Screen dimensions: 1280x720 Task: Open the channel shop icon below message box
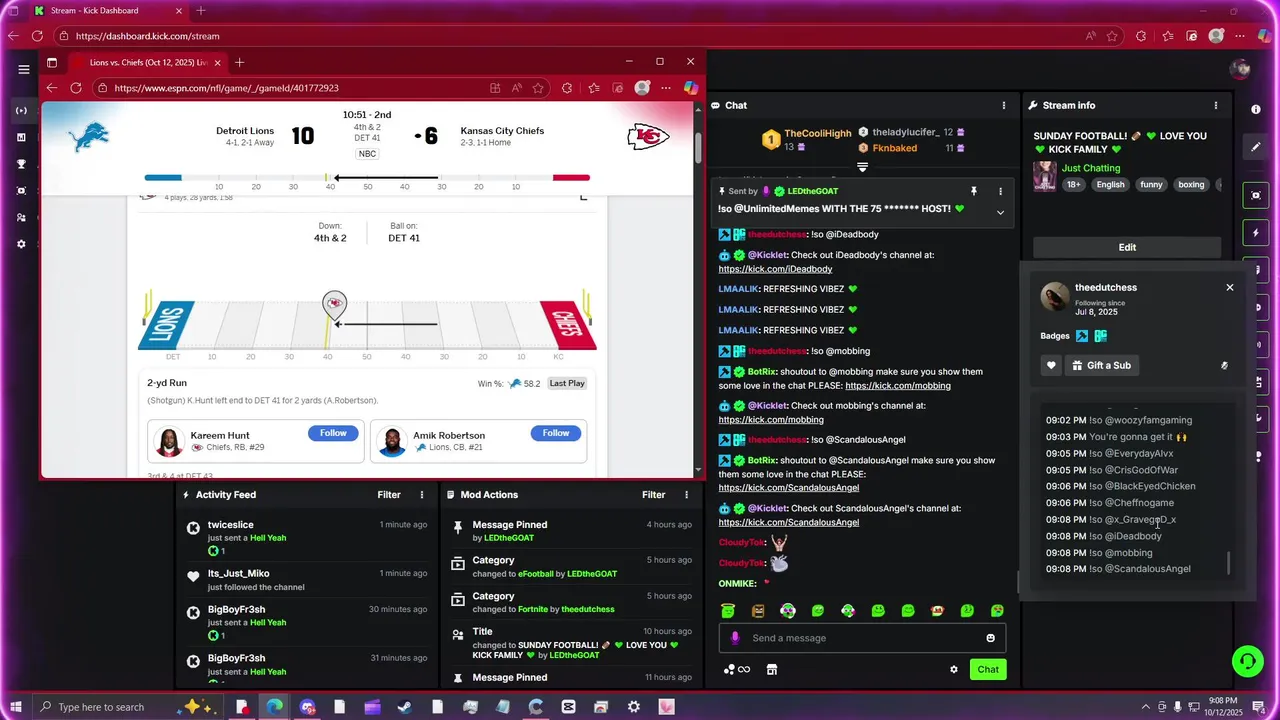772,669
